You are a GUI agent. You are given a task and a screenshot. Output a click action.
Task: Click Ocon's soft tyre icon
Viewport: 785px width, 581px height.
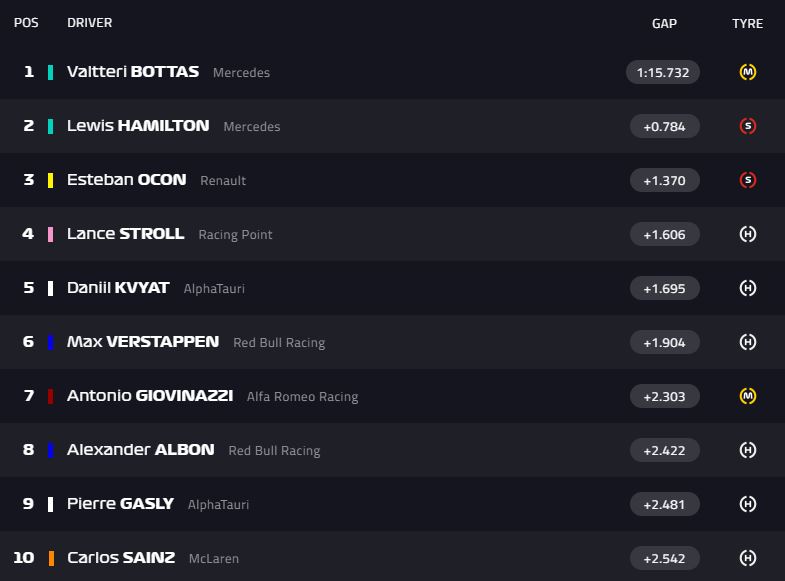point(747,180)
